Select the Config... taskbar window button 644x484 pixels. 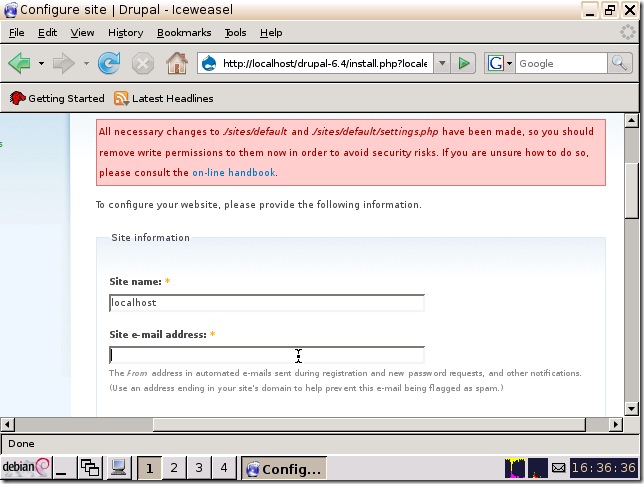point(283,468)
